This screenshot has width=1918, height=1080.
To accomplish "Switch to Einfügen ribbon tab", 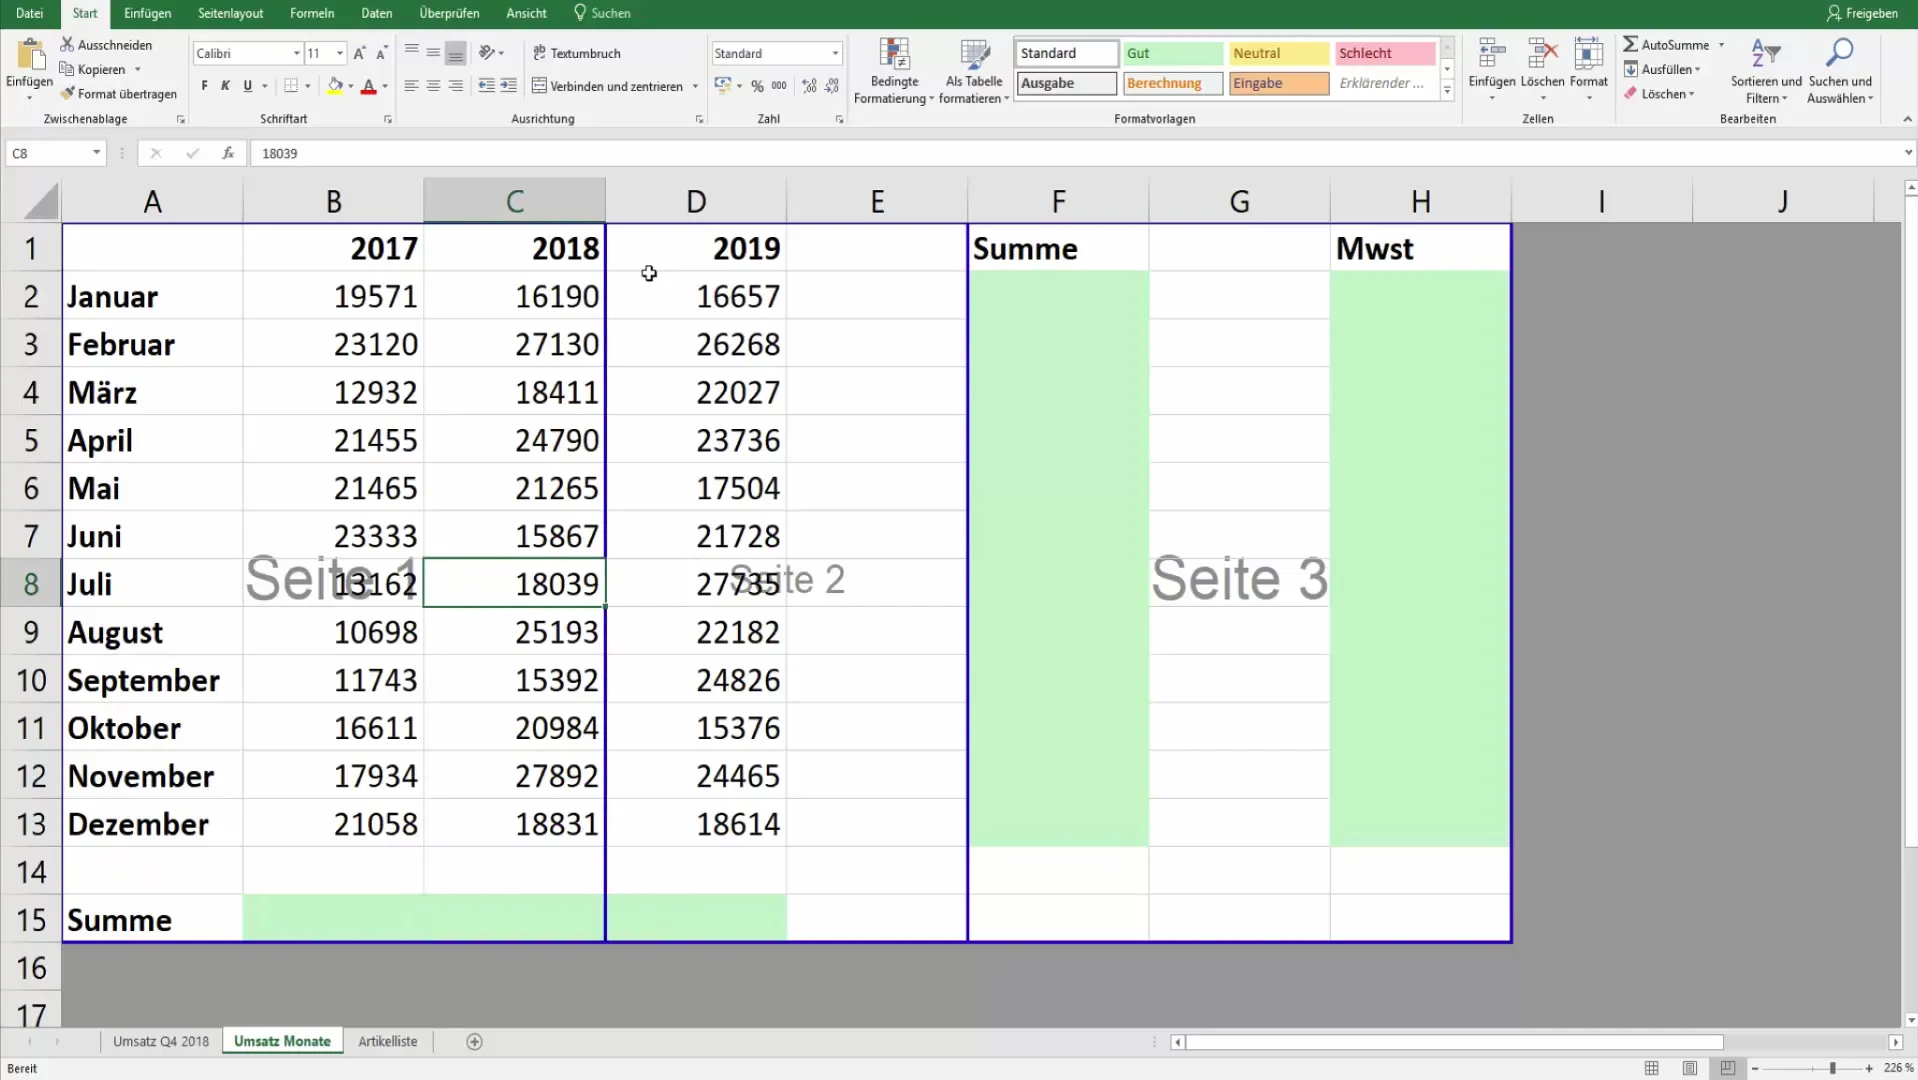I will 147,13.
